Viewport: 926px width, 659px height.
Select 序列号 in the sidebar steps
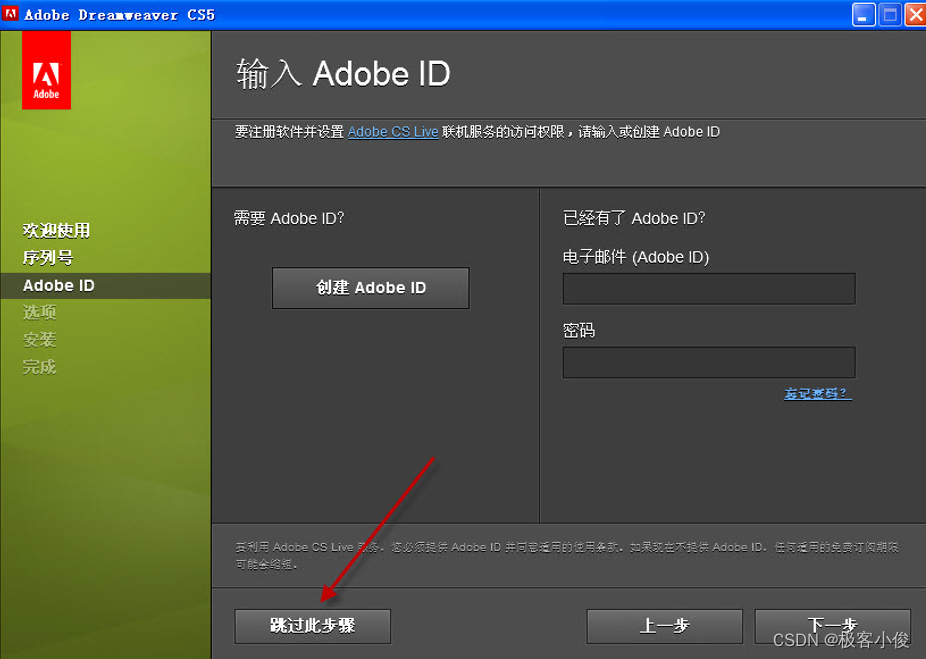(48, 257)
